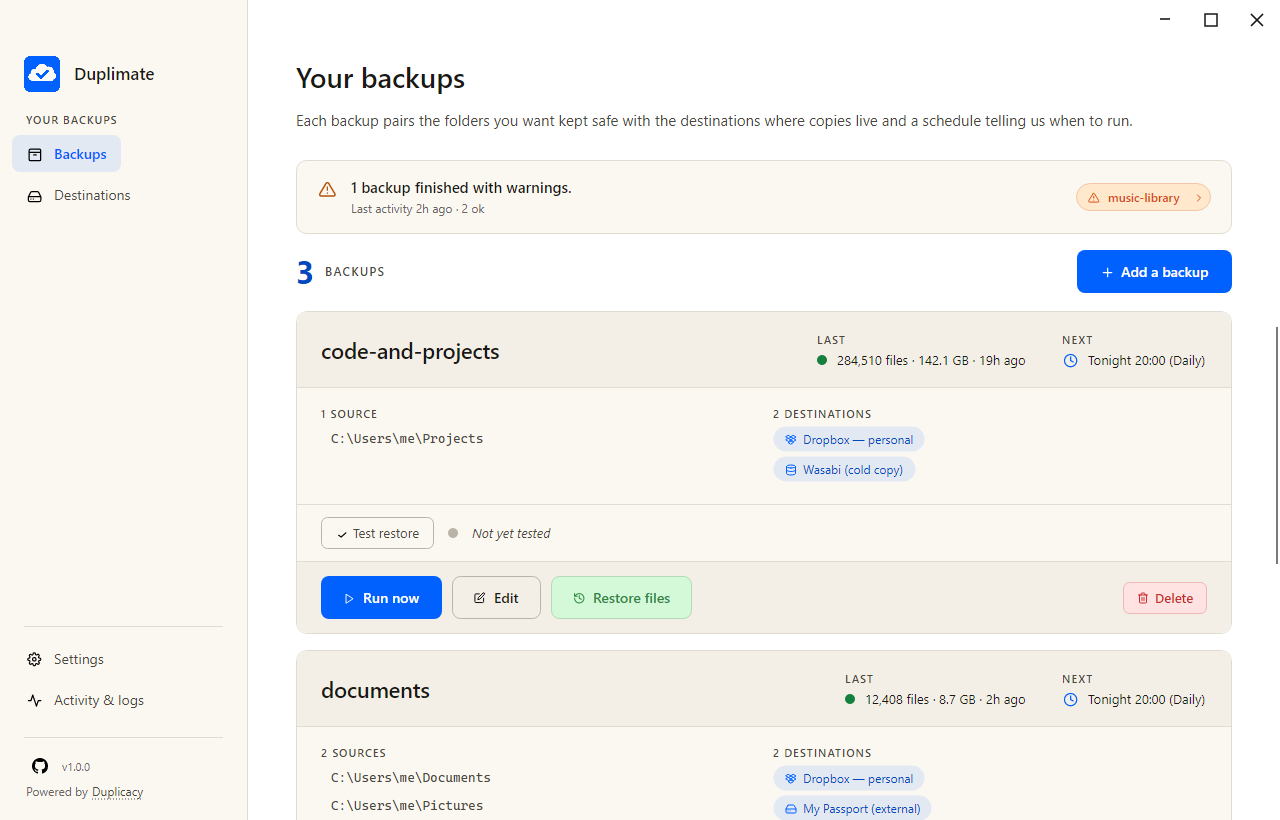The image size is (1280, 820).
Task: Minimize the Duplimate window
Action: (x=1165, y=20)
